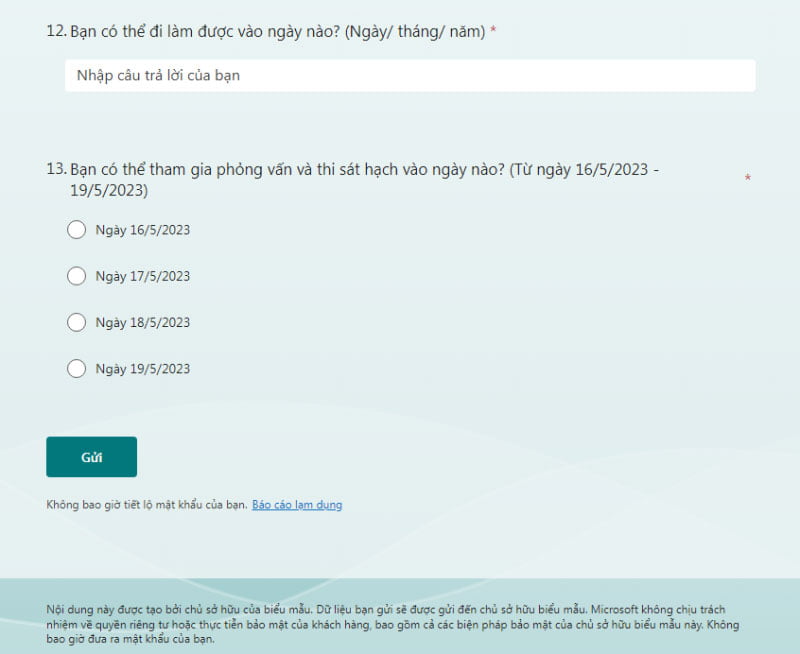Choose the Ngày 17/5/2023 radio circle

76,276
